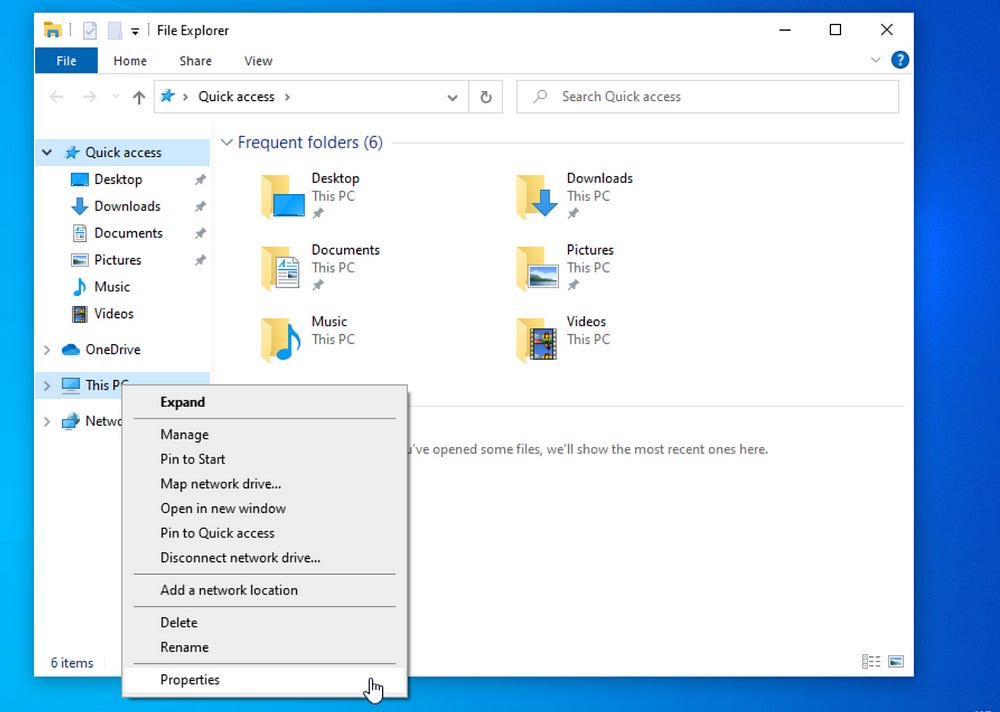Screen dimensions: 1000x712
Task: Click Quick access text in address bar
Action: (236, 96)
